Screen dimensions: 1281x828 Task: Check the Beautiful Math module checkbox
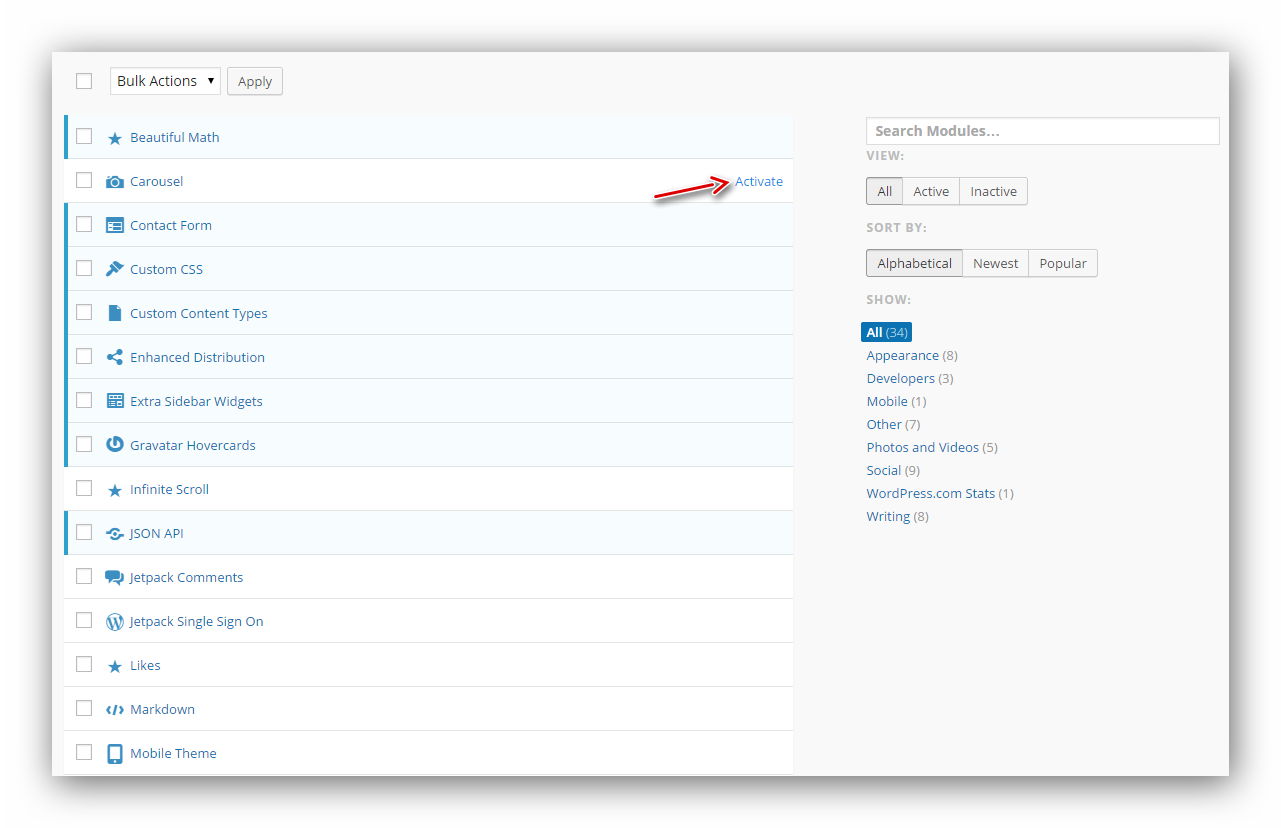84,136
